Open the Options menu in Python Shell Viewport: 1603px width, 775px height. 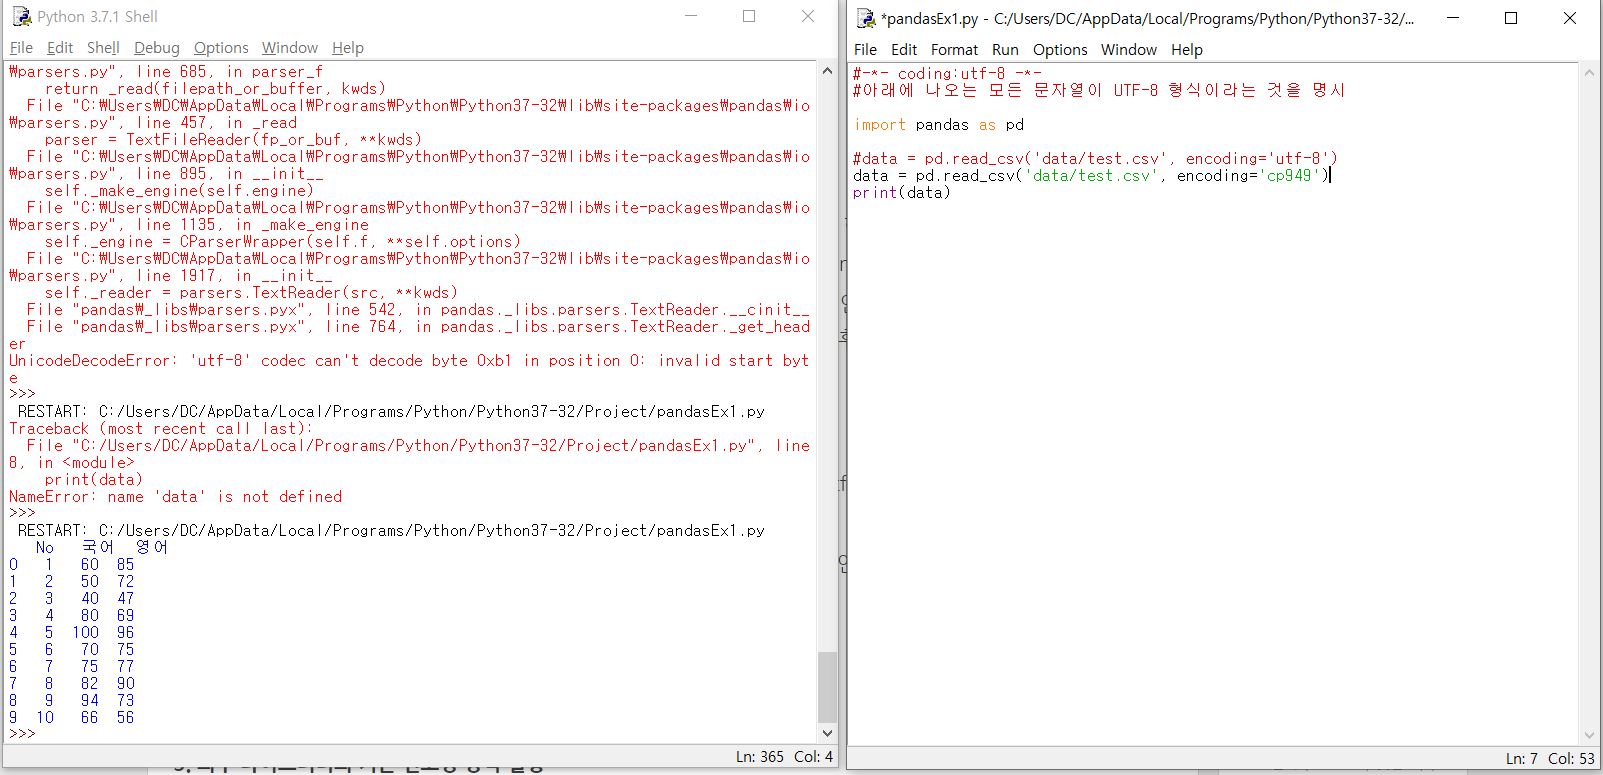(x=221, y=48)
